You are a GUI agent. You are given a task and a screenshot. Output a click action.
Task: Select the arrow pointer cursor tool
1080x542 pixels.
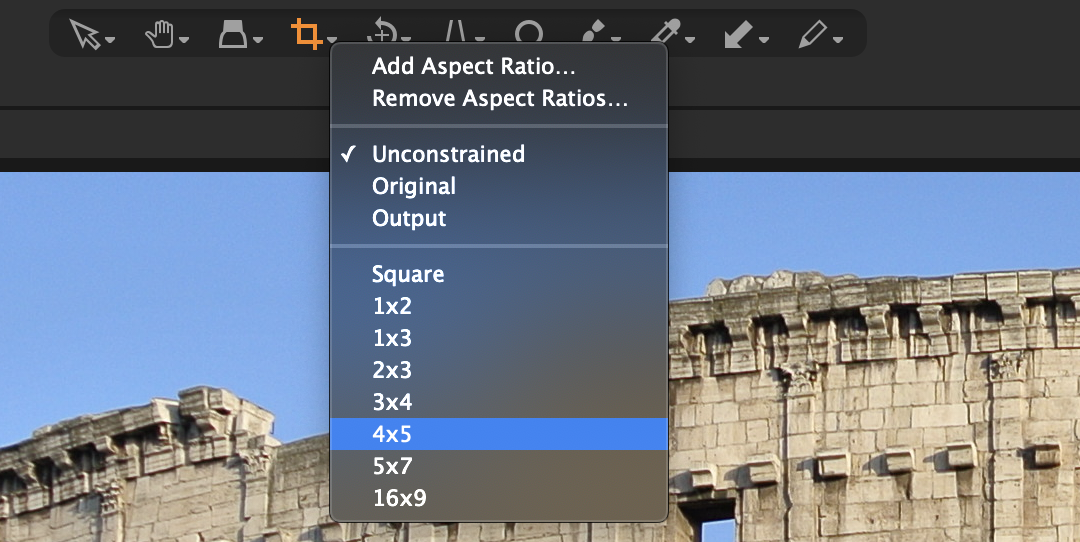pyautogui.click(x=85, y=34)
